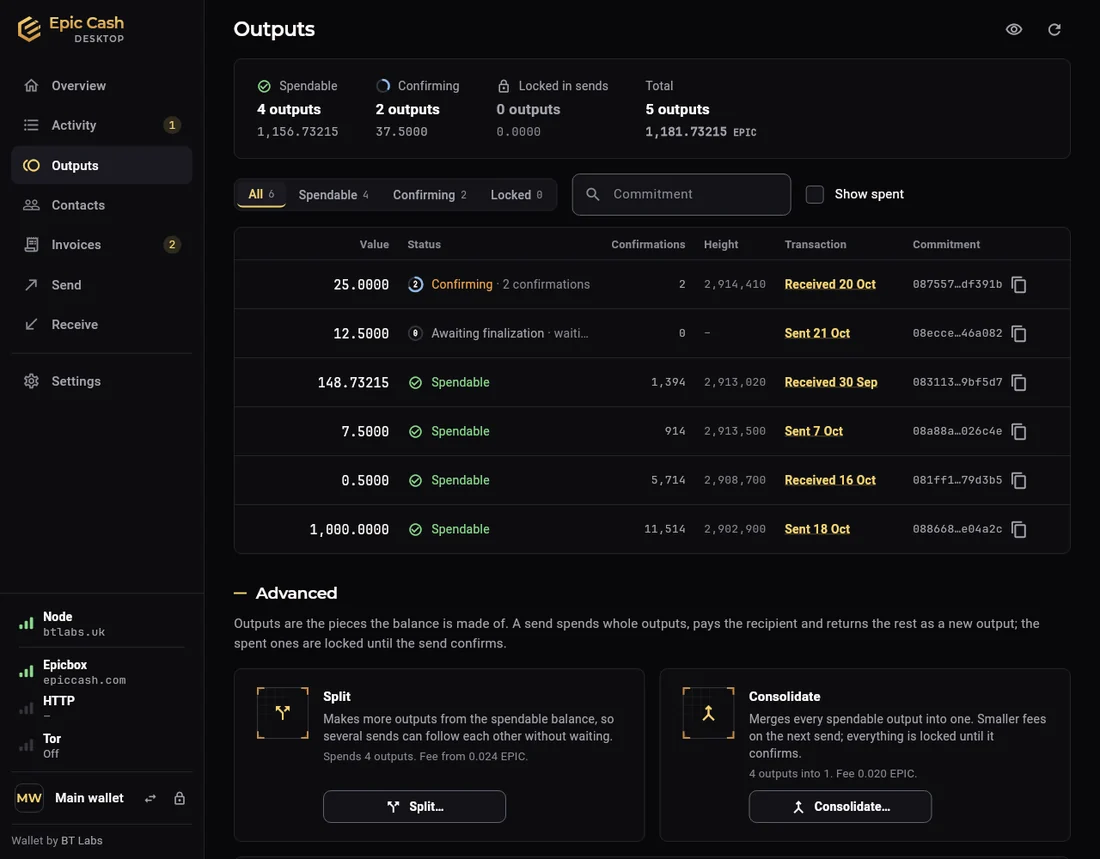Click the Status column header

click(424, 244)
